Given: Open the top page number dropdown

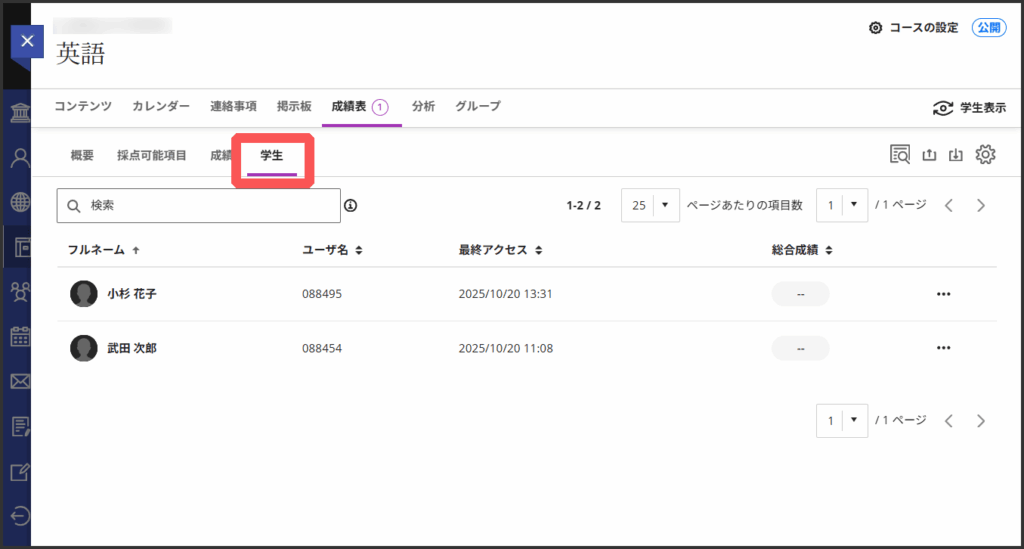Looking at the screenshot, I should (x=840, y=205).
